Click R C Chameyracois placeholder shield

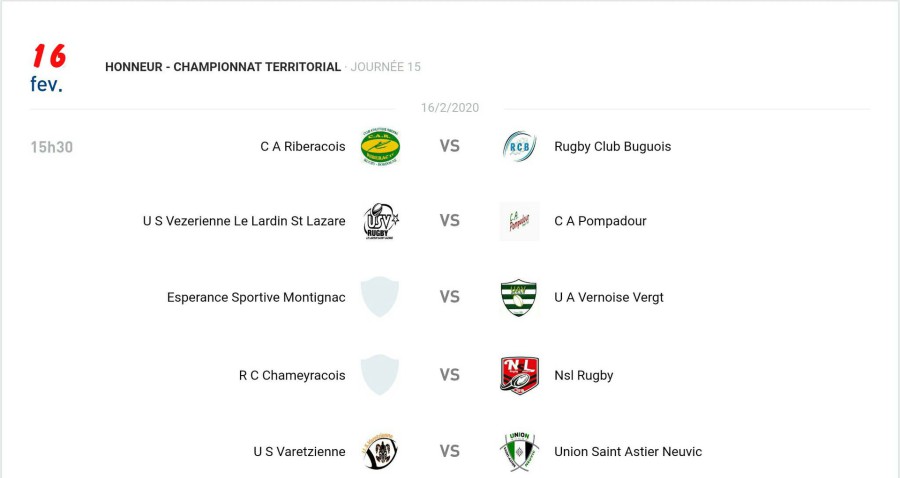click(380, 375)
